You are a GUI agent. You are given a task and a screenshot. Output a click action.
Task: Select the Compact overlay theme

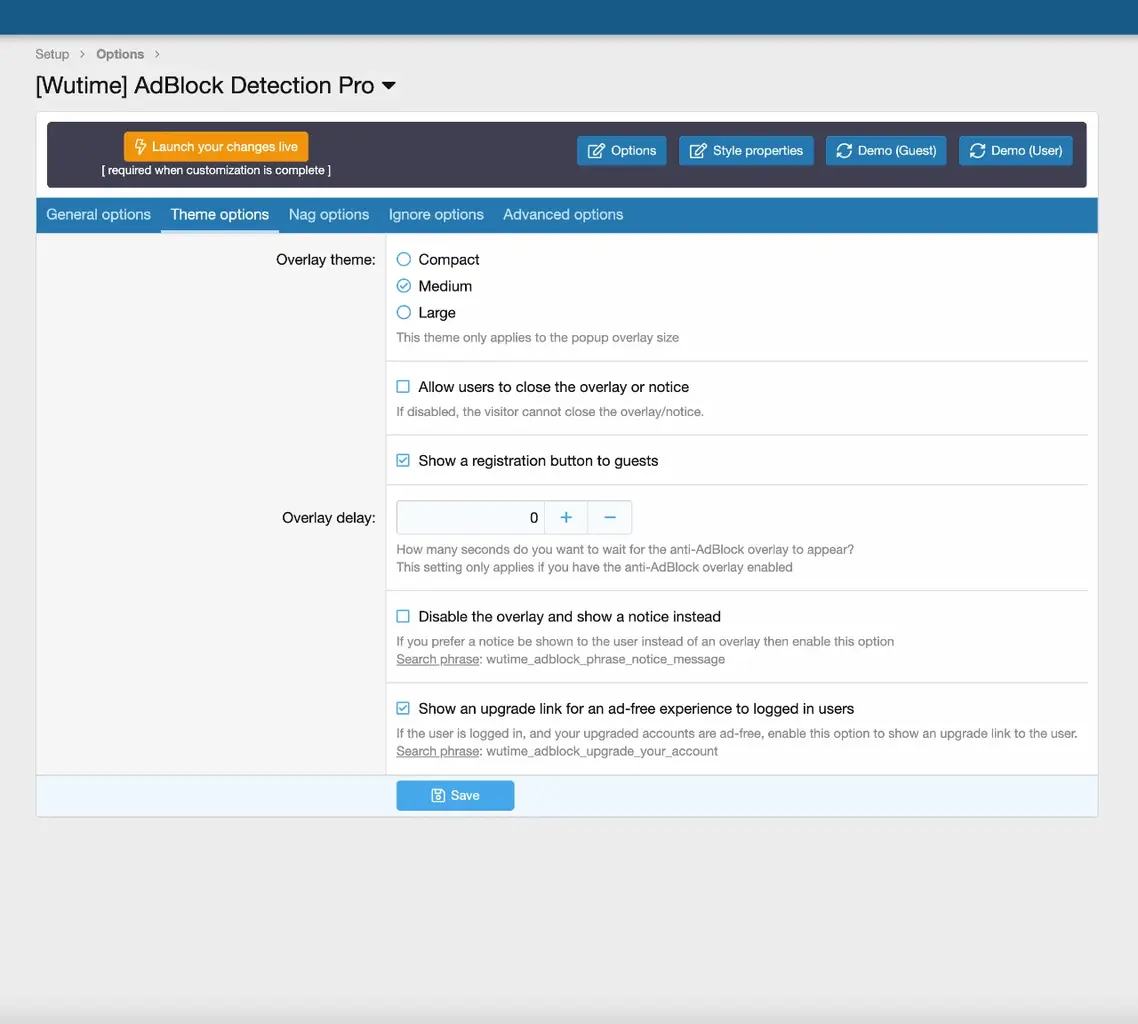tap(404, 260)
